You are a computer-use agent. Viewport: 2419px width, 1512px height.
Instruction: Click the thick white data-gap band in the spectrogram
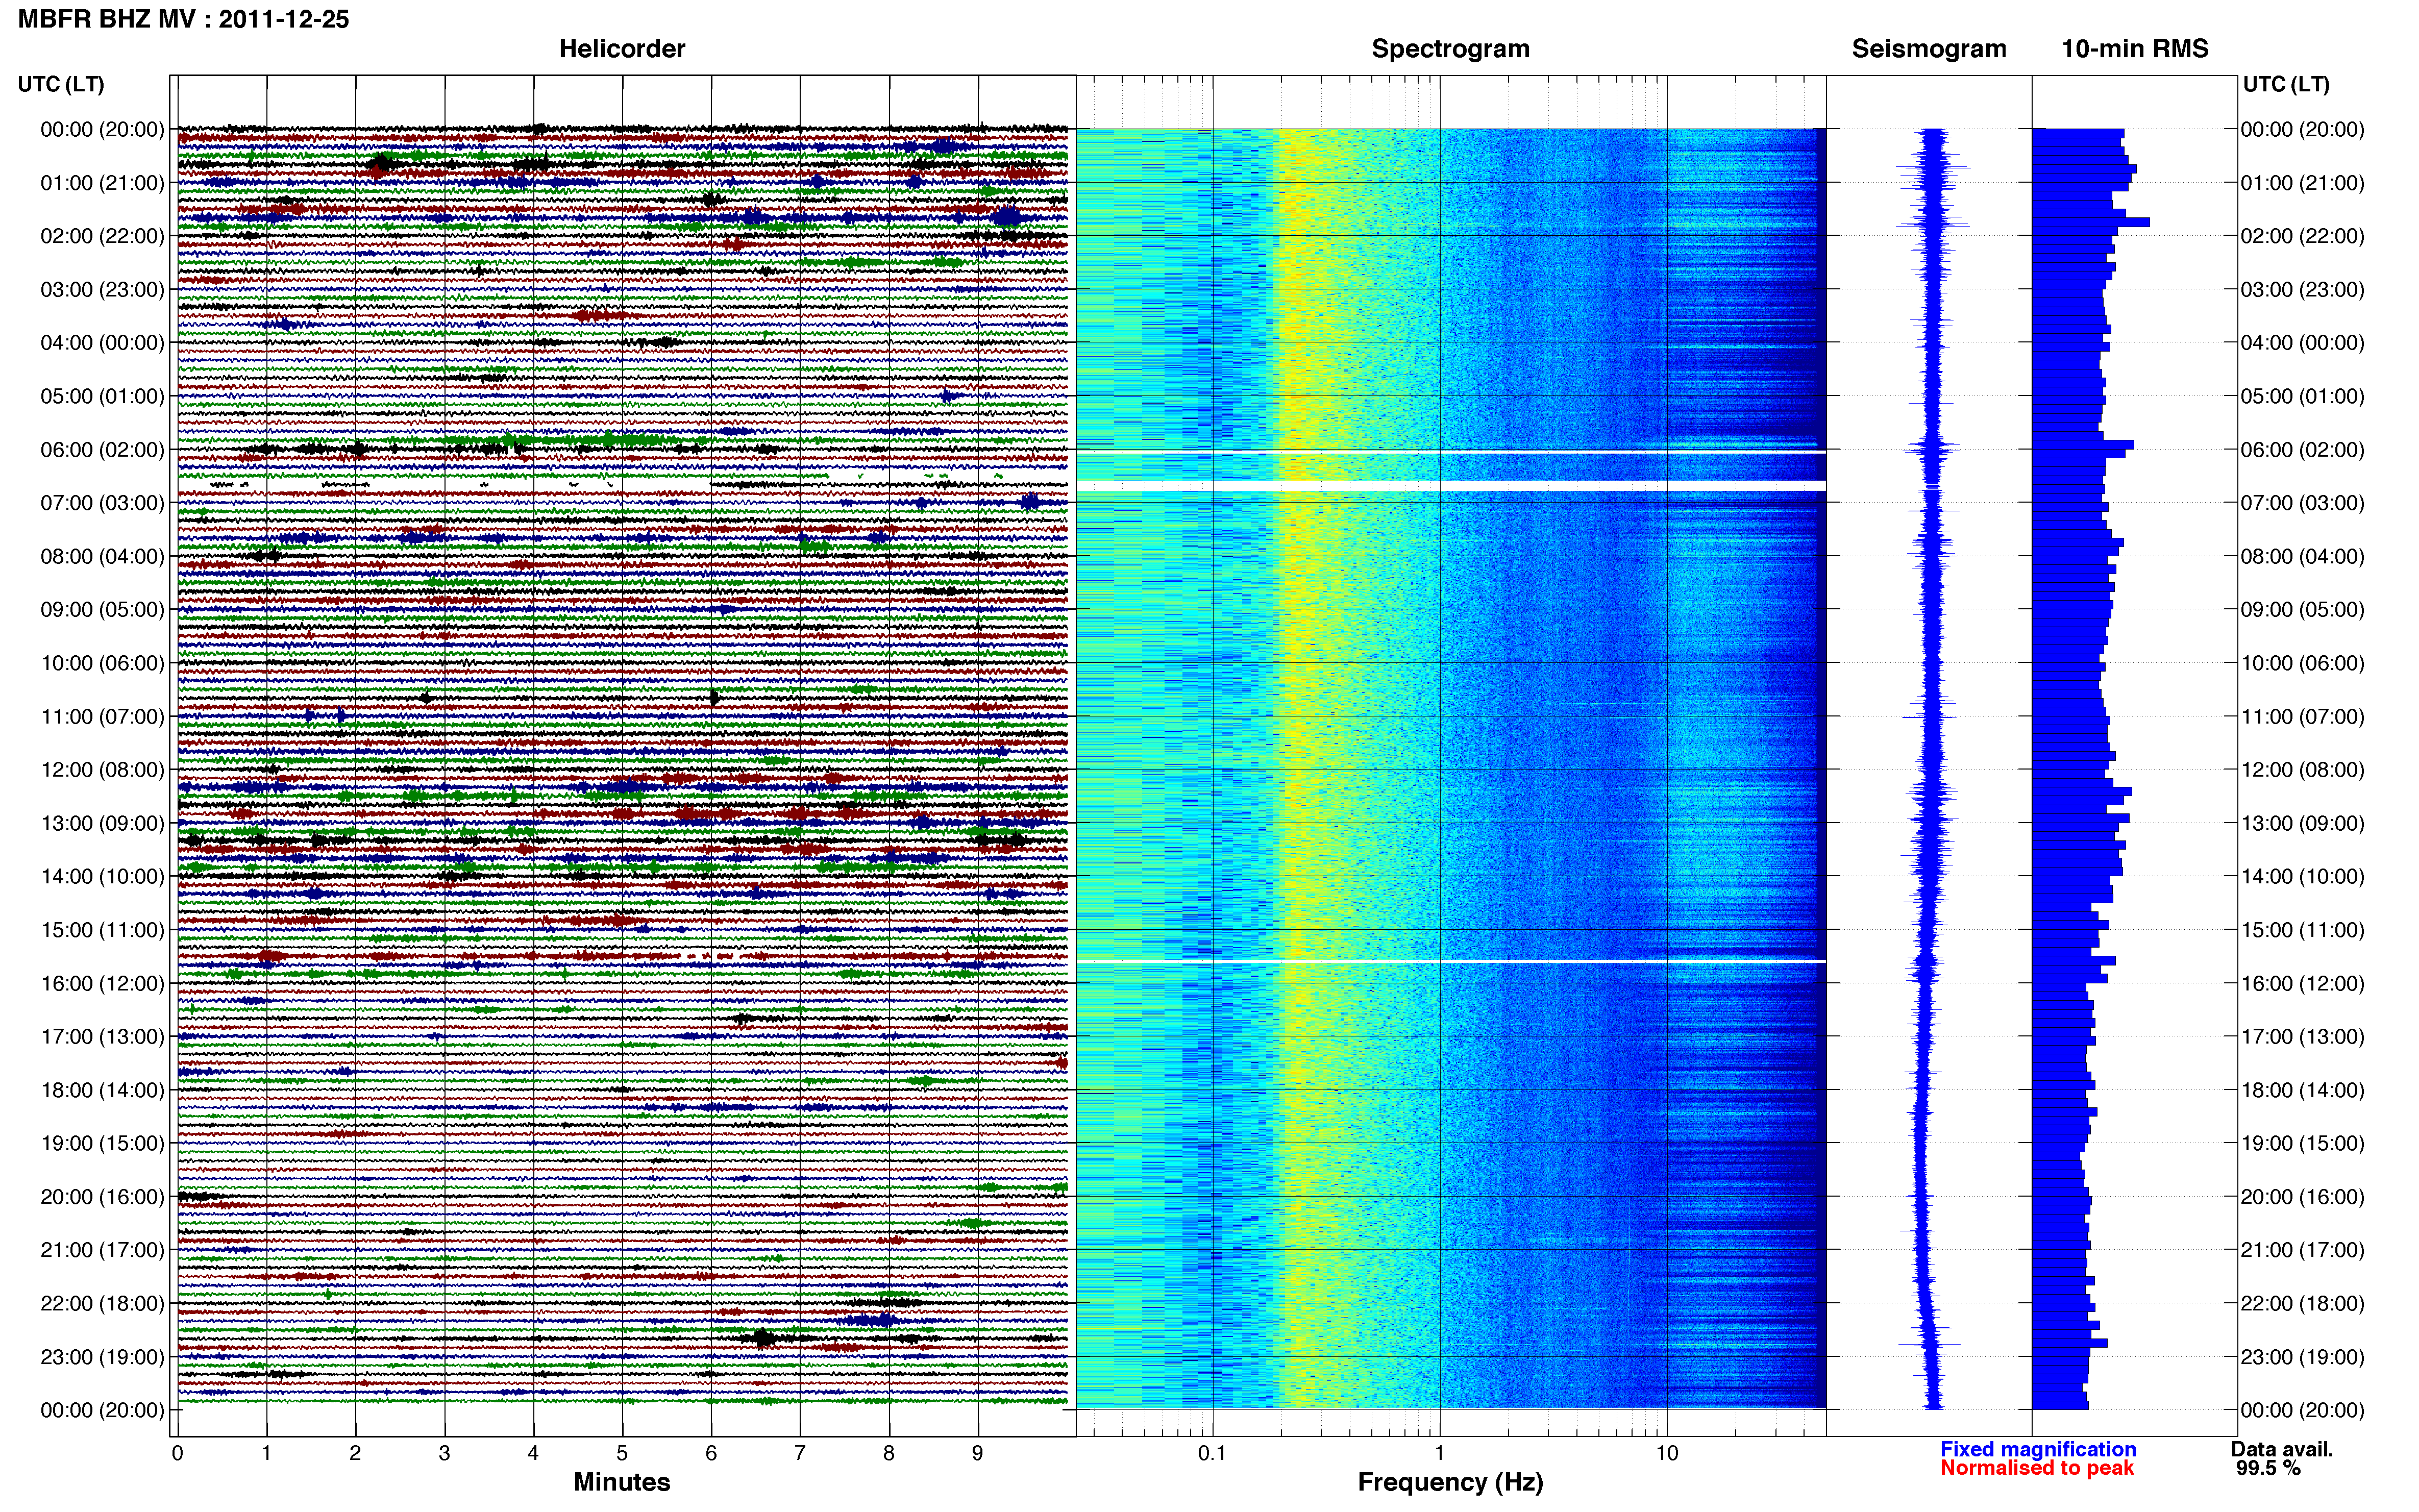pos(1451,486)
